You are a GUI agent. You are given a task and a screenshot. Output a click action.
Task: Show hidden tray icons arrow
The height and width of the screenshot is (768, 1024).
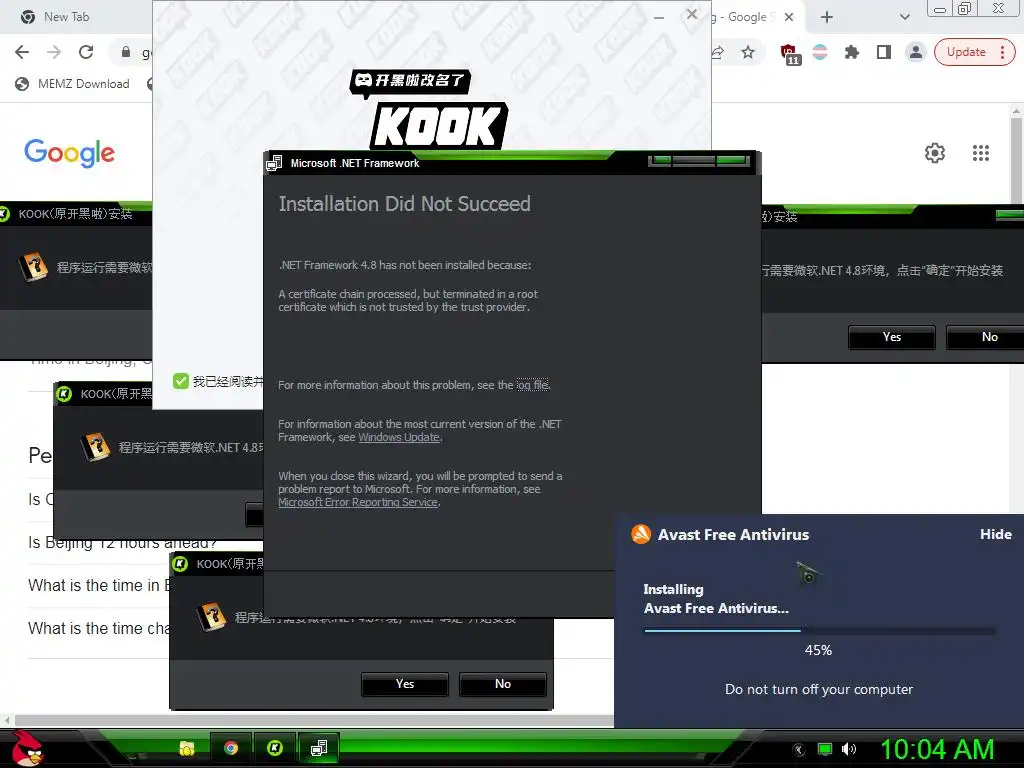click(x=799, y=749)
